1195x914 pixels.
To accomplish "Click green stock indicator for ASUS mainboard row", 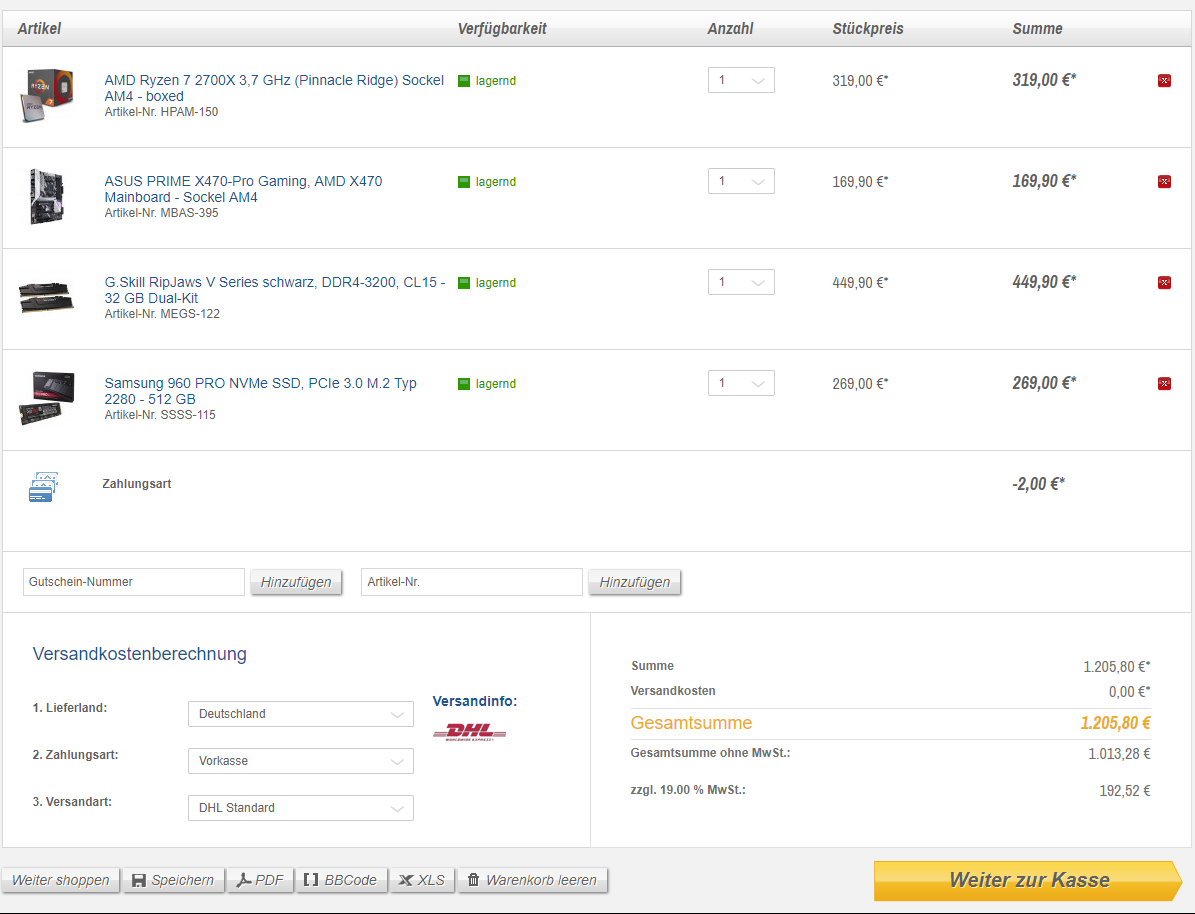I will [x=463, y=181].
